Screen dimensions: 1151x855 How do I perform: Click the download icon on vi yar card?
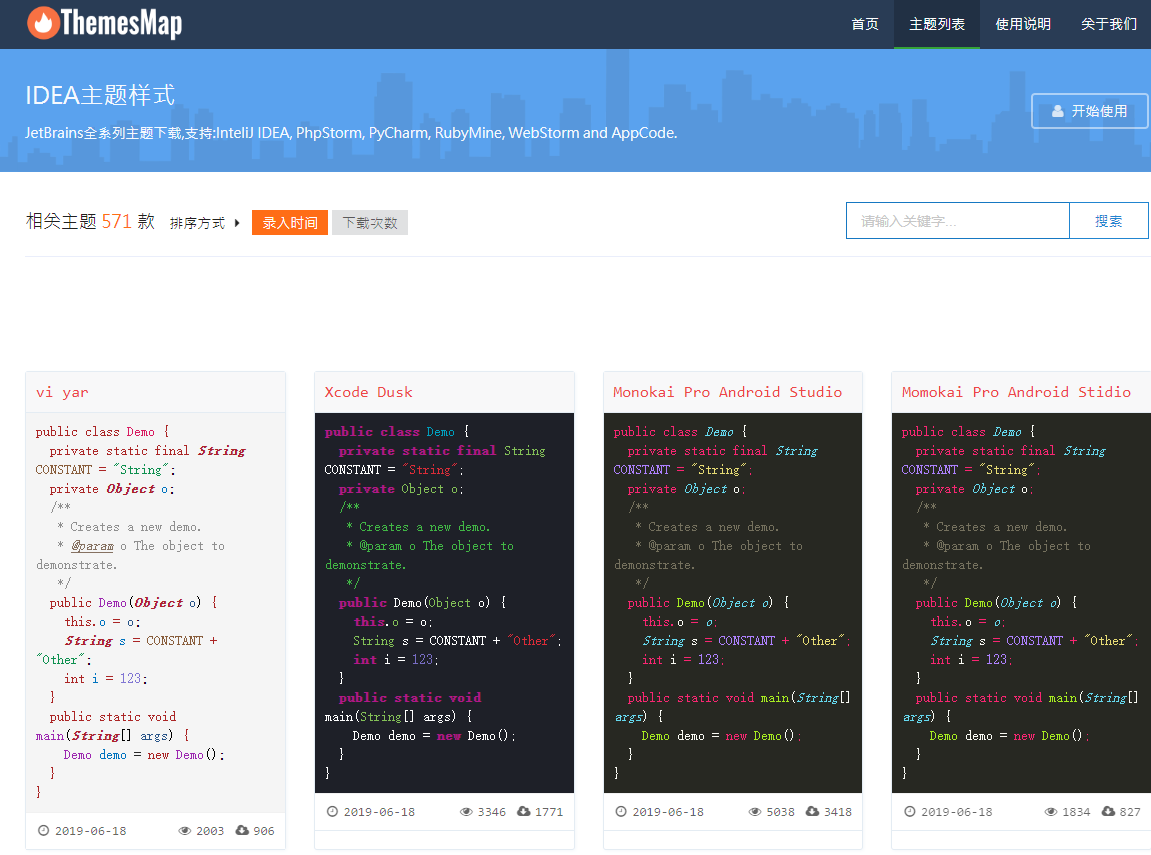tap(241, 830)
